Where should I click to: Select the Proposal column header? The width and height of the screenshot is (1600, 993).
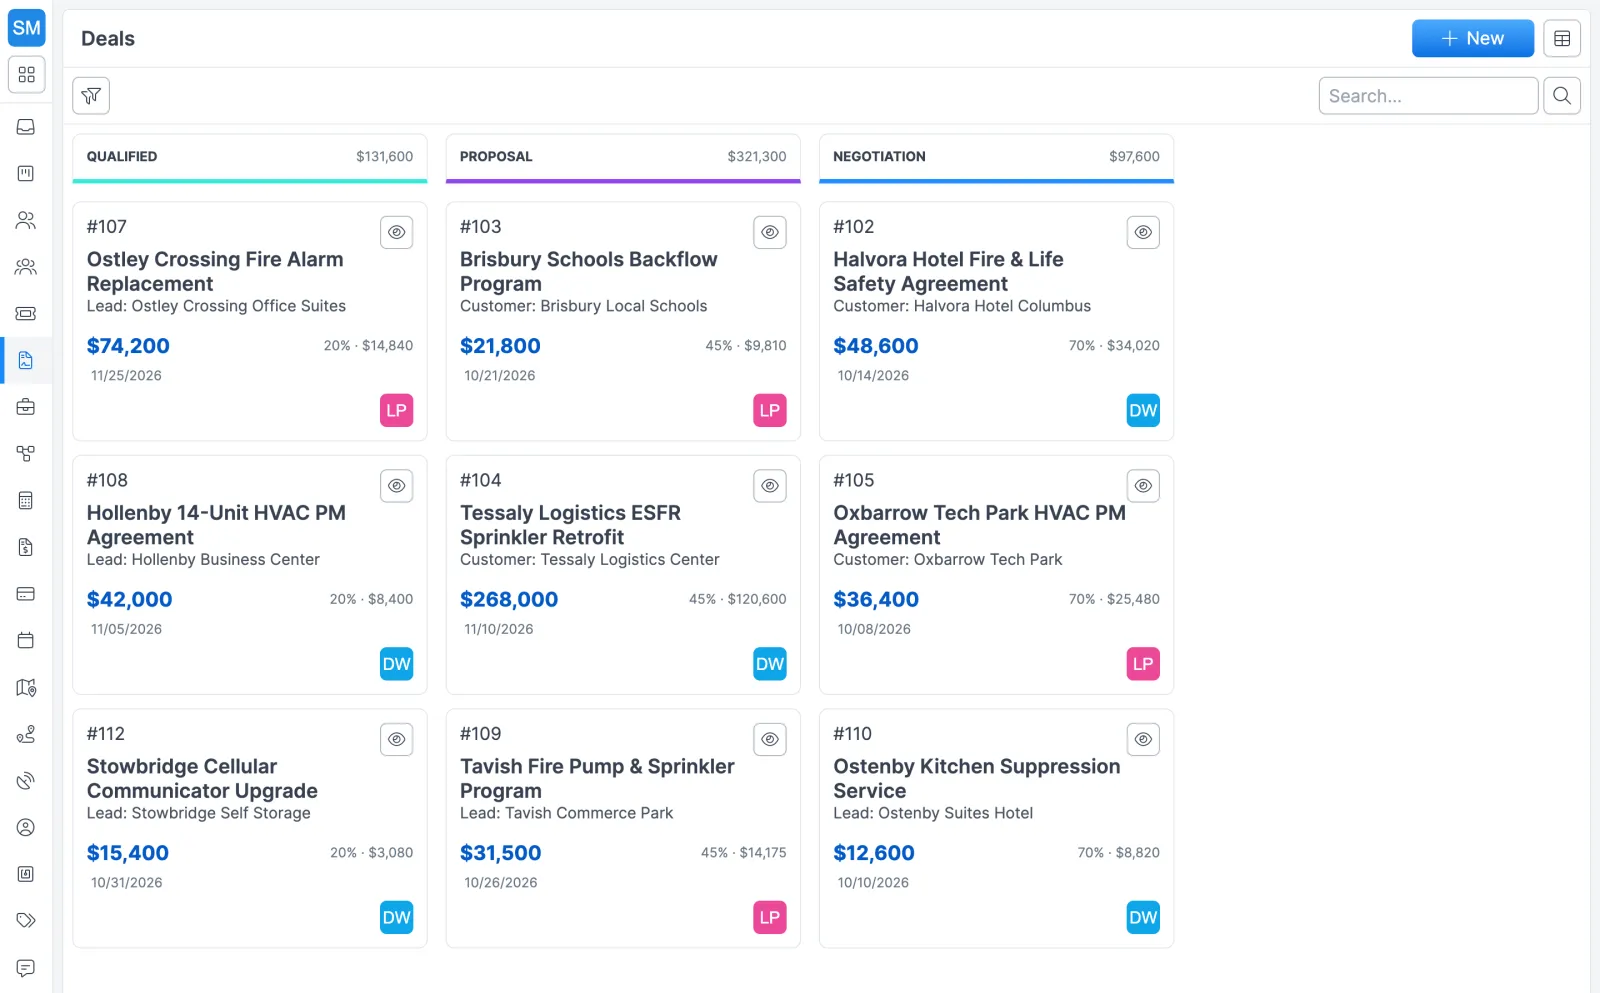(623, 157)
